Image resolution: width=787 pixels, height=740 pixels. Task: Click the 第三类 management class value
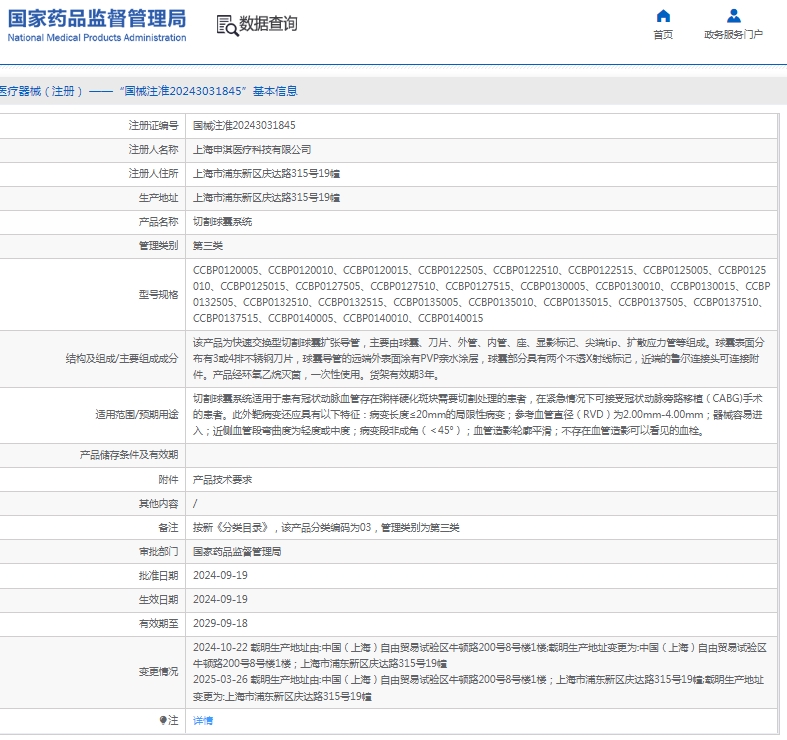(x=208, y=246)
